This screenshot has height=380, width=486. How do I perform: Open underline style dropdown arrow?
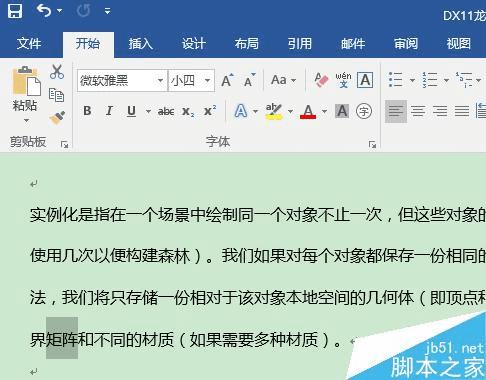point(148,111)
